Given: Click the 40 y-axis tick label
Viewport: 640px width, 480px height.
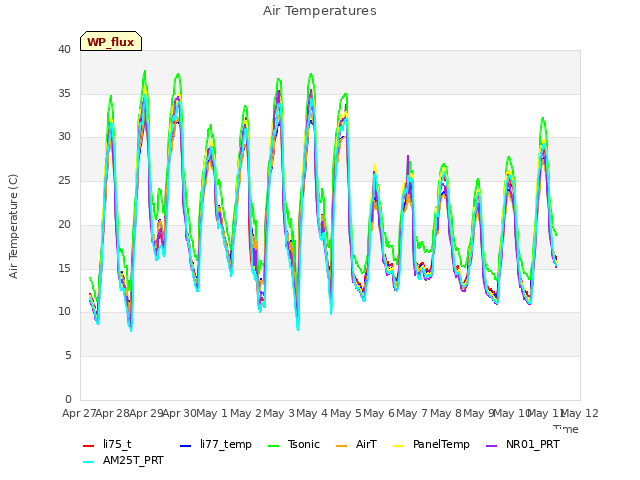Looking at the screenshot, I should (64, 49).
